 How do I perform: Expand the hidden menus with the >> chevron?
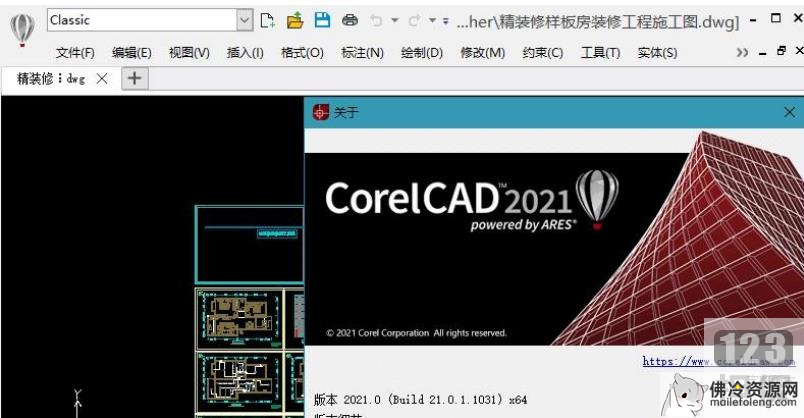(742, 53)
